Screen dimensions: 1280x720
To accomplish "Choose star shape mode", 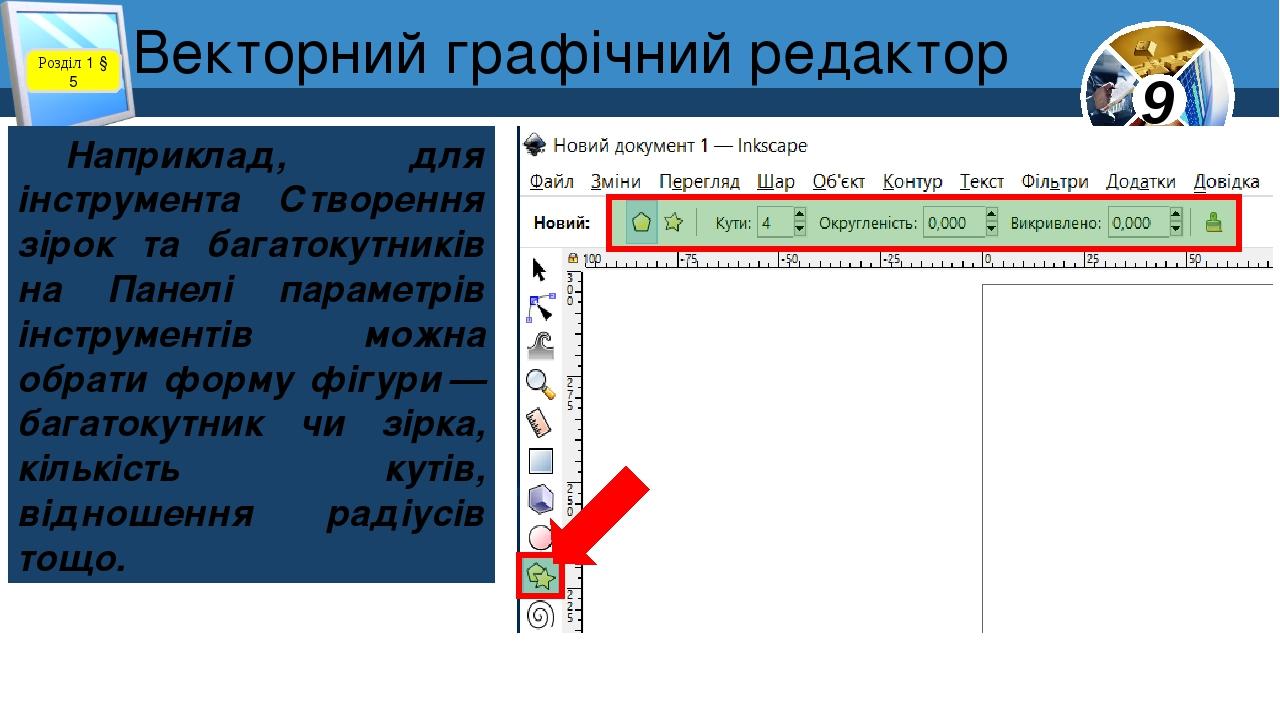I will click(x=674, y=222).
